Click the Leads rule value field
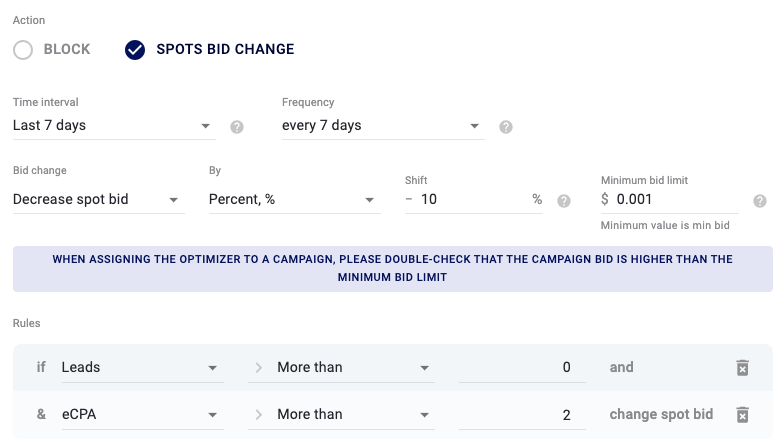Viewport: 778px width, 448px height. [522, 368]
